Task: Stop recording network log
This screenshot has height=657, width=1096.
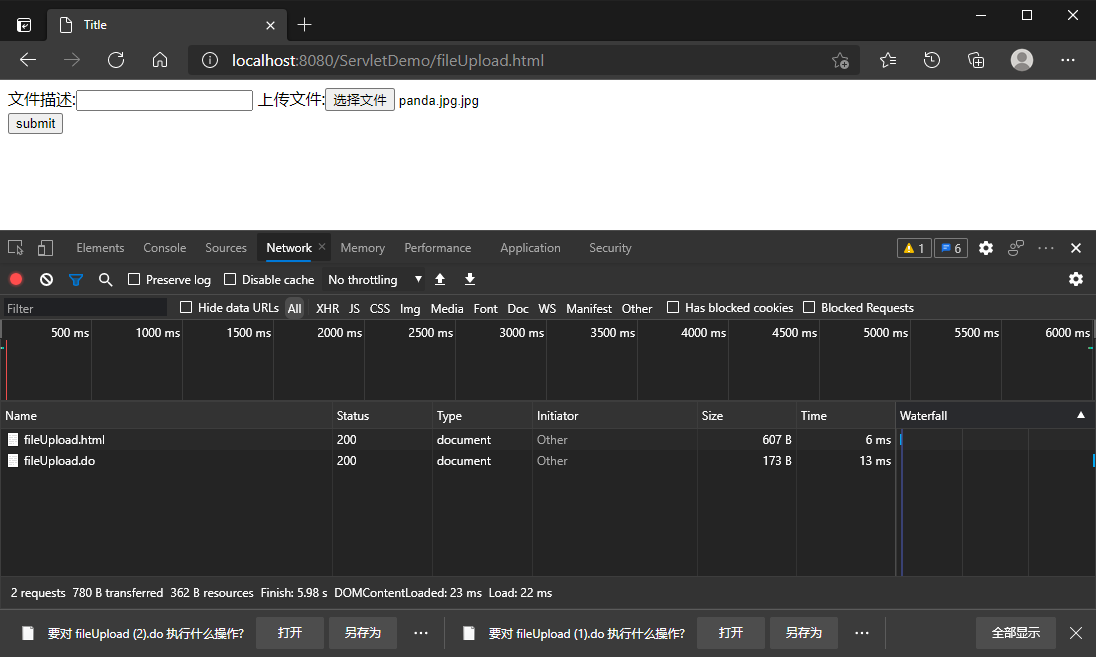Action: click(x=16, y=280)
